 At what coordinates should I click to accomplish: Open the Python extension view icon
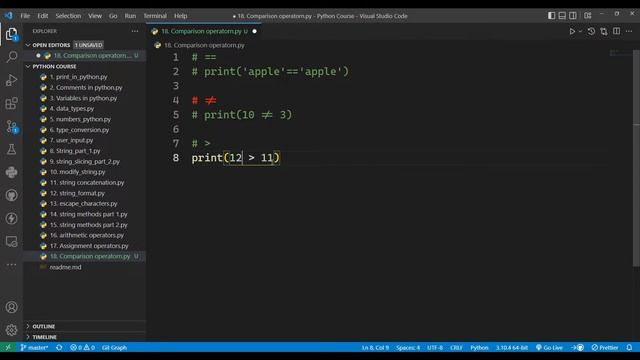coord(11,172)
